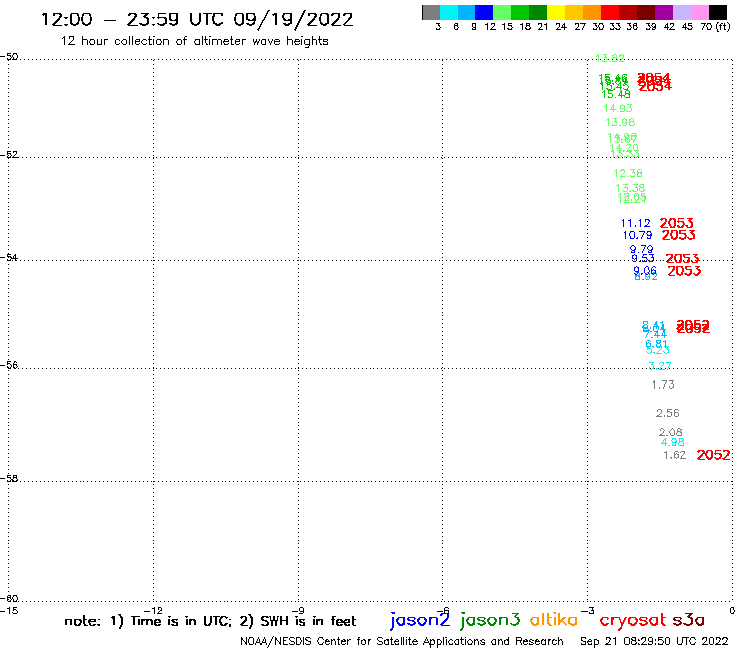
Task: Select the black swatch at the scale end
Action: 718,12
